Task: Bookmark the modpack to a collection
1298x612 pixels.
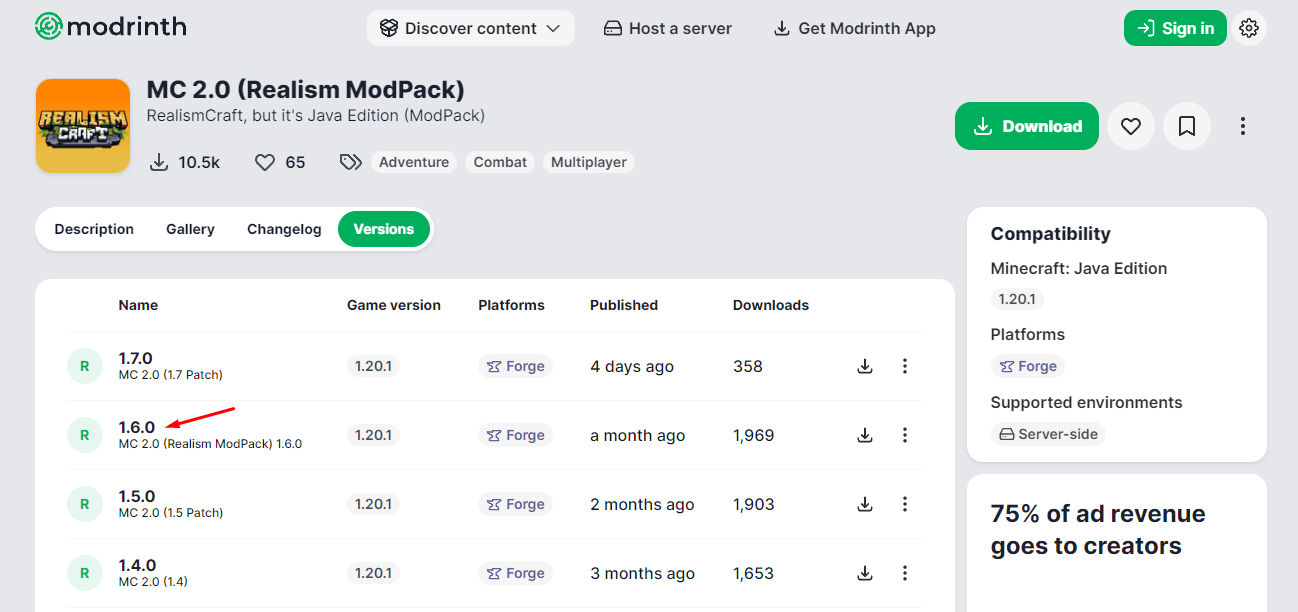Action: pyautogui.click(x=1187, y=126)
